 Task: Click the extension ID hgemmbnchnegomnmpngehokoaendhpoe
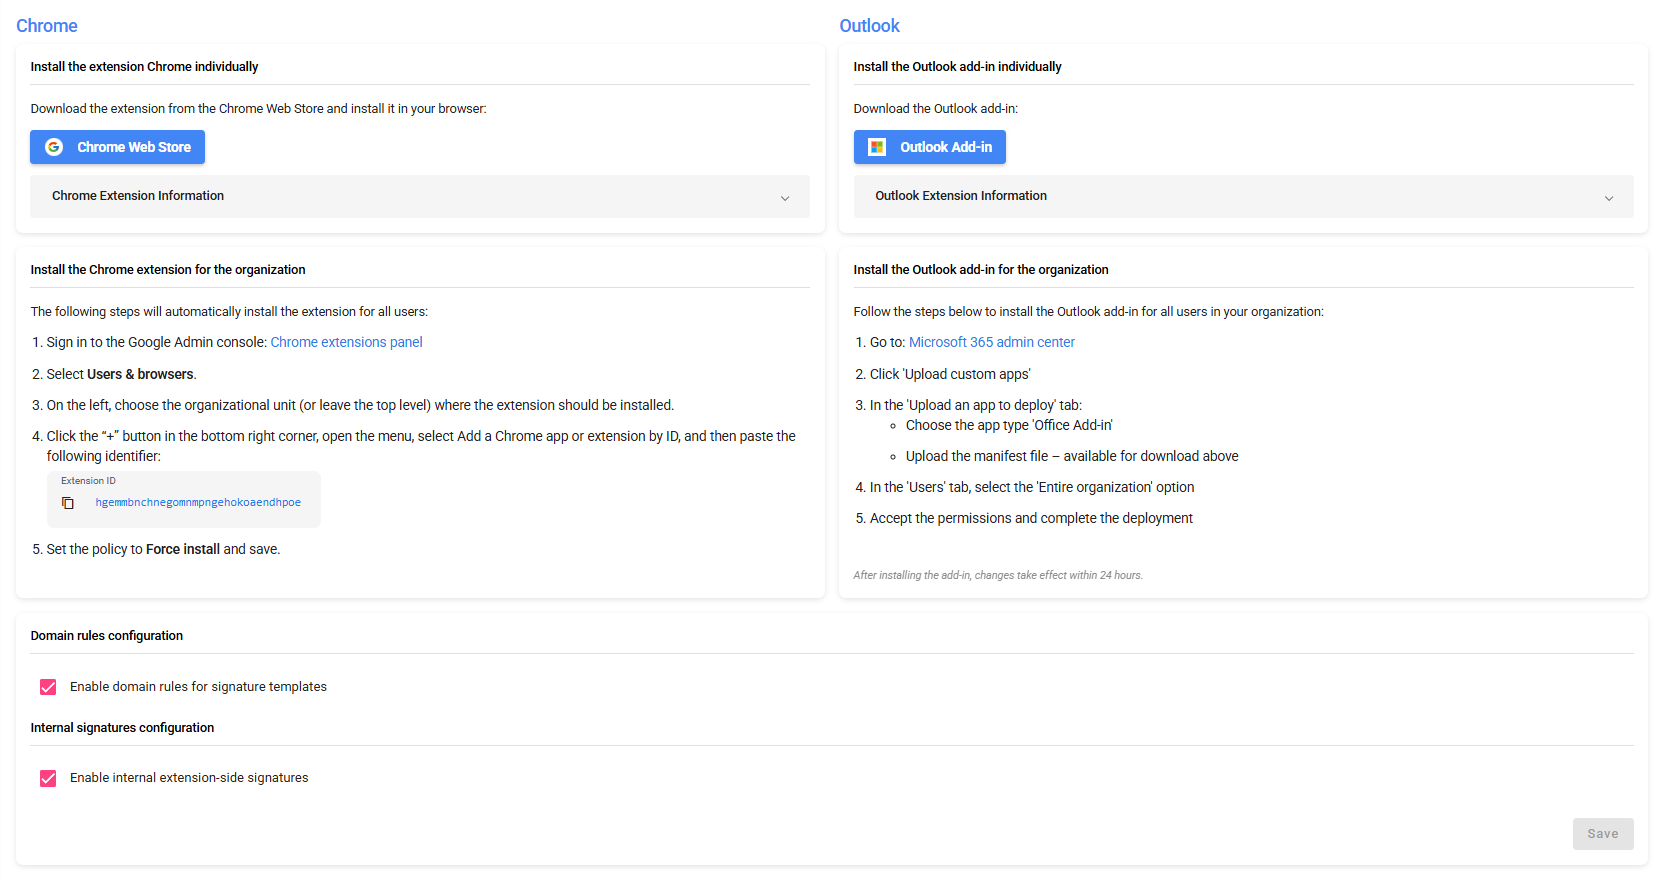coord(198,503)
